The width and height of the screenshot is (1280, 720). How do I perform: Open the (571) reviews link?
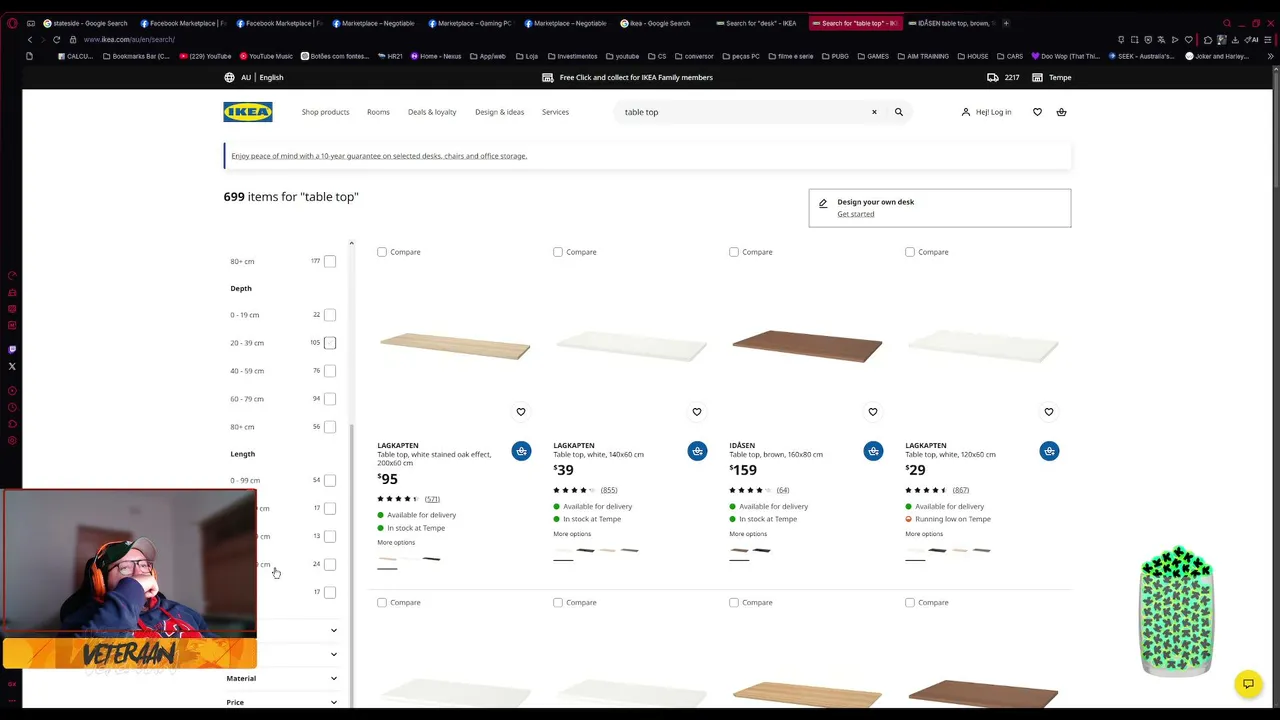click(432, 499)
